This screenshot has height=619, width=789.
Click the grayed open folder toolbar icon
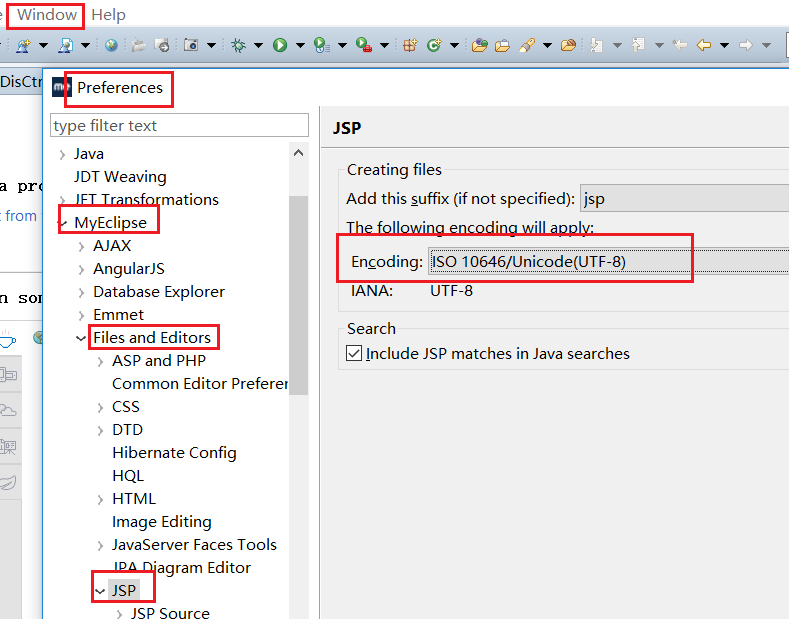click(138, 46)
